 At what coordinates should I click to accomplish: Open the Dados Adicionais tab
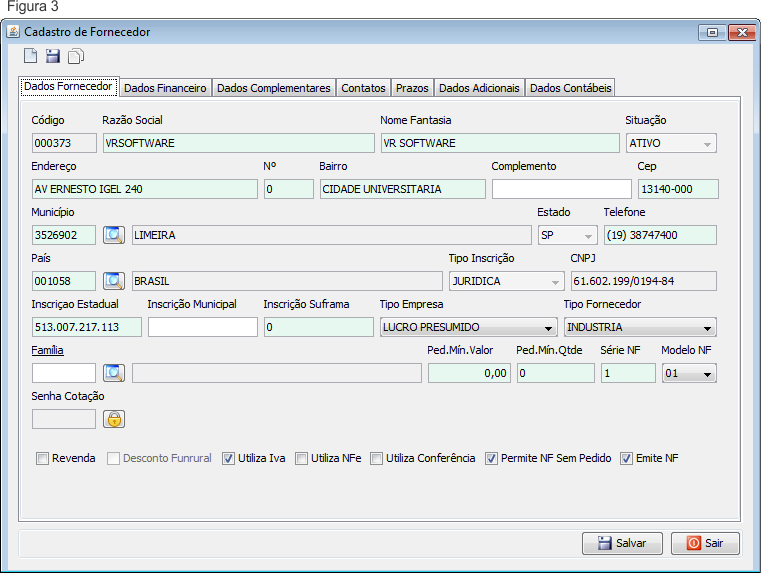pos(479,88)
